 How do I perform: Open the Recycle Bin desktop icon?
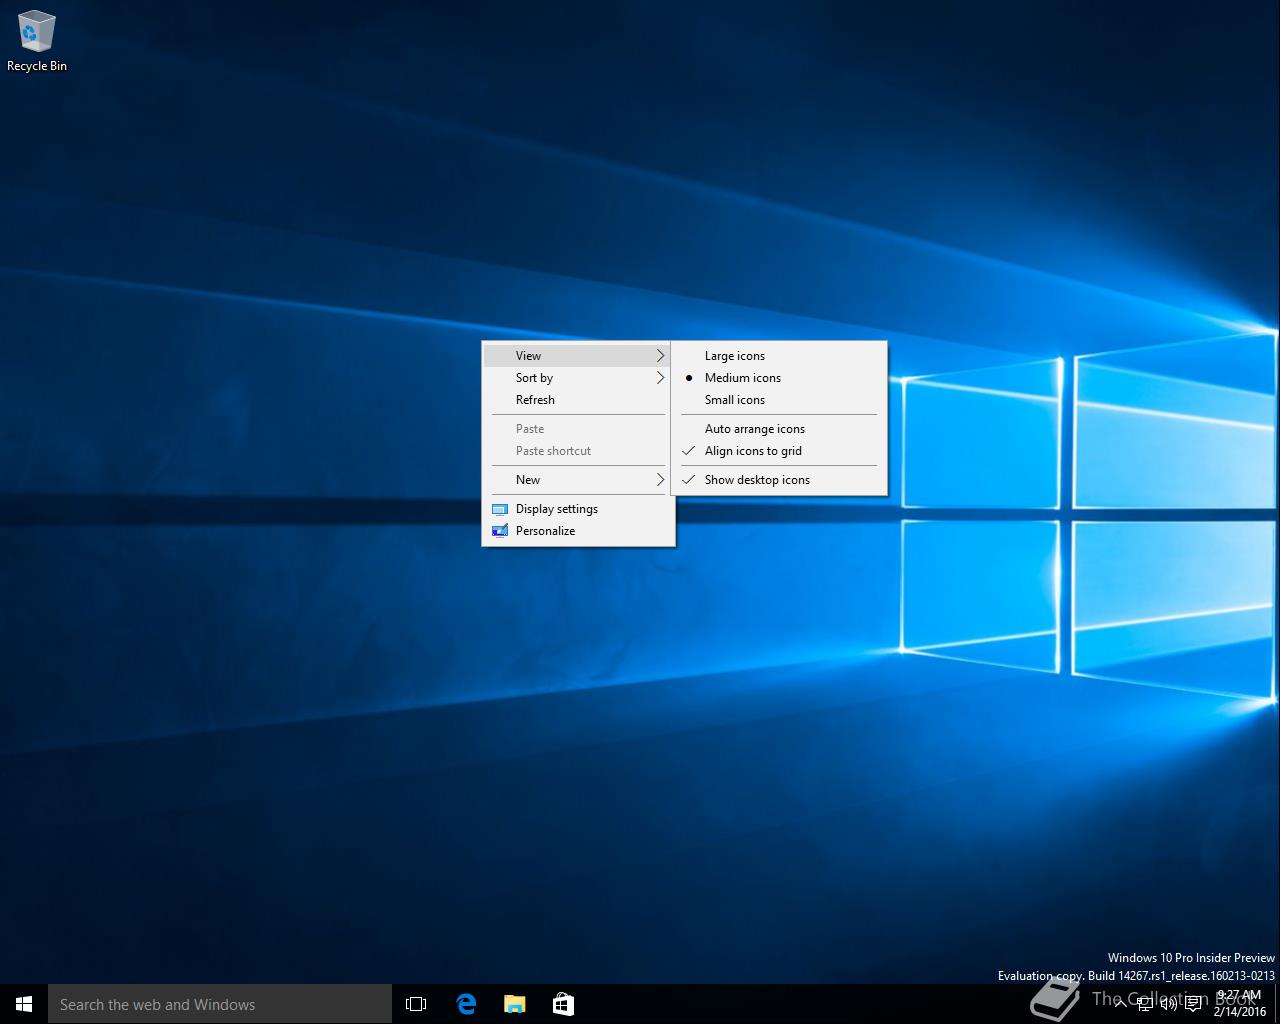coord(36,41)
